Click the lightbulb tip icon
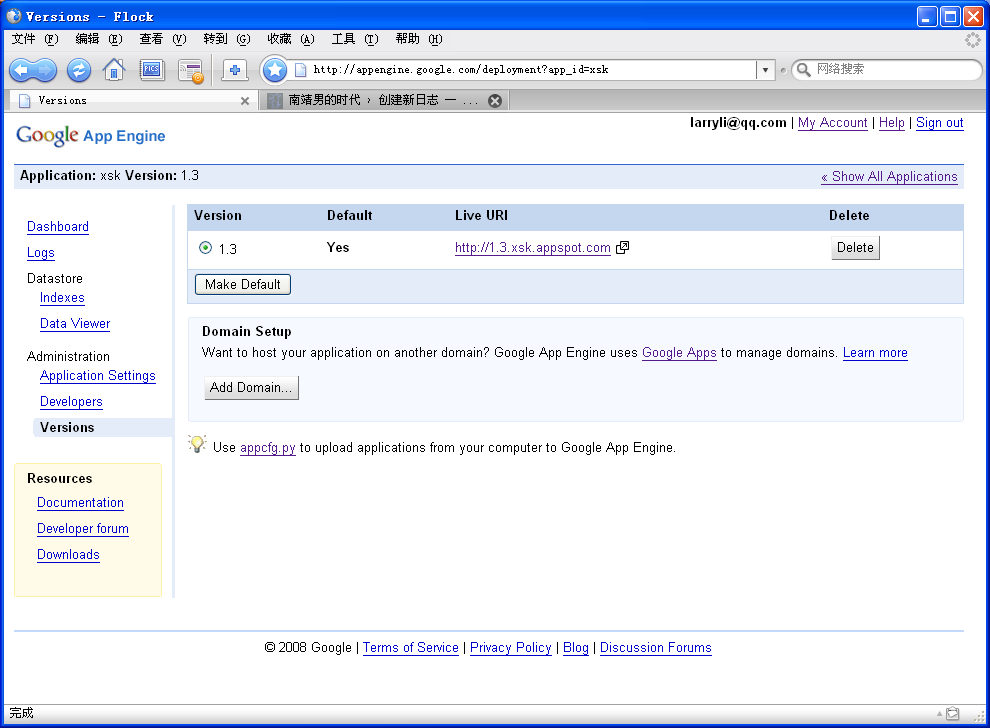Viewport: 990px width, 728px height. 198,444
